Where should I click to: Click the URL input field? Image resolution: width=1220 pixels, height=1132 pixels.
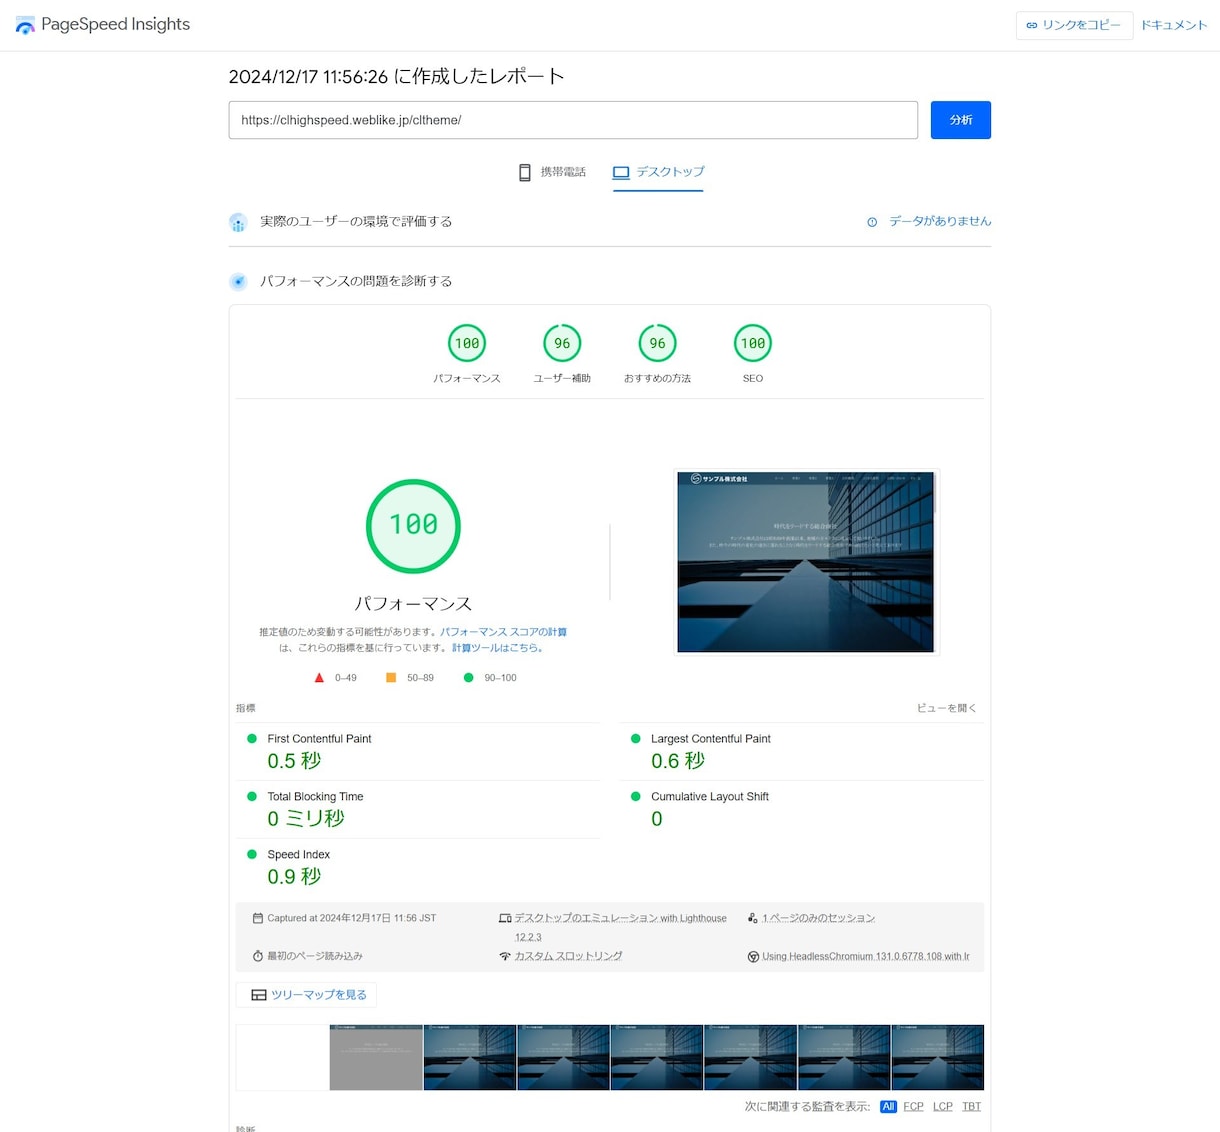573,120
